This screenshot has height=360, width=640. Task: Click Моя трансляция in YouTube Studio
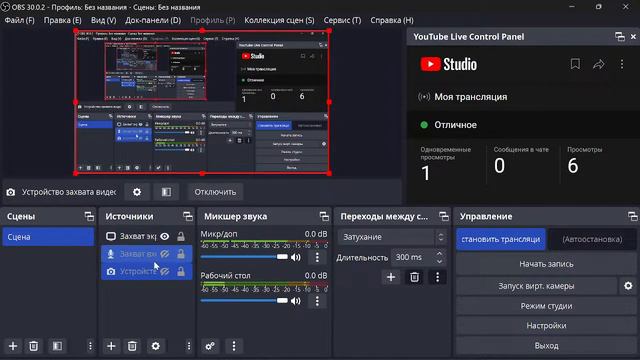471,97
